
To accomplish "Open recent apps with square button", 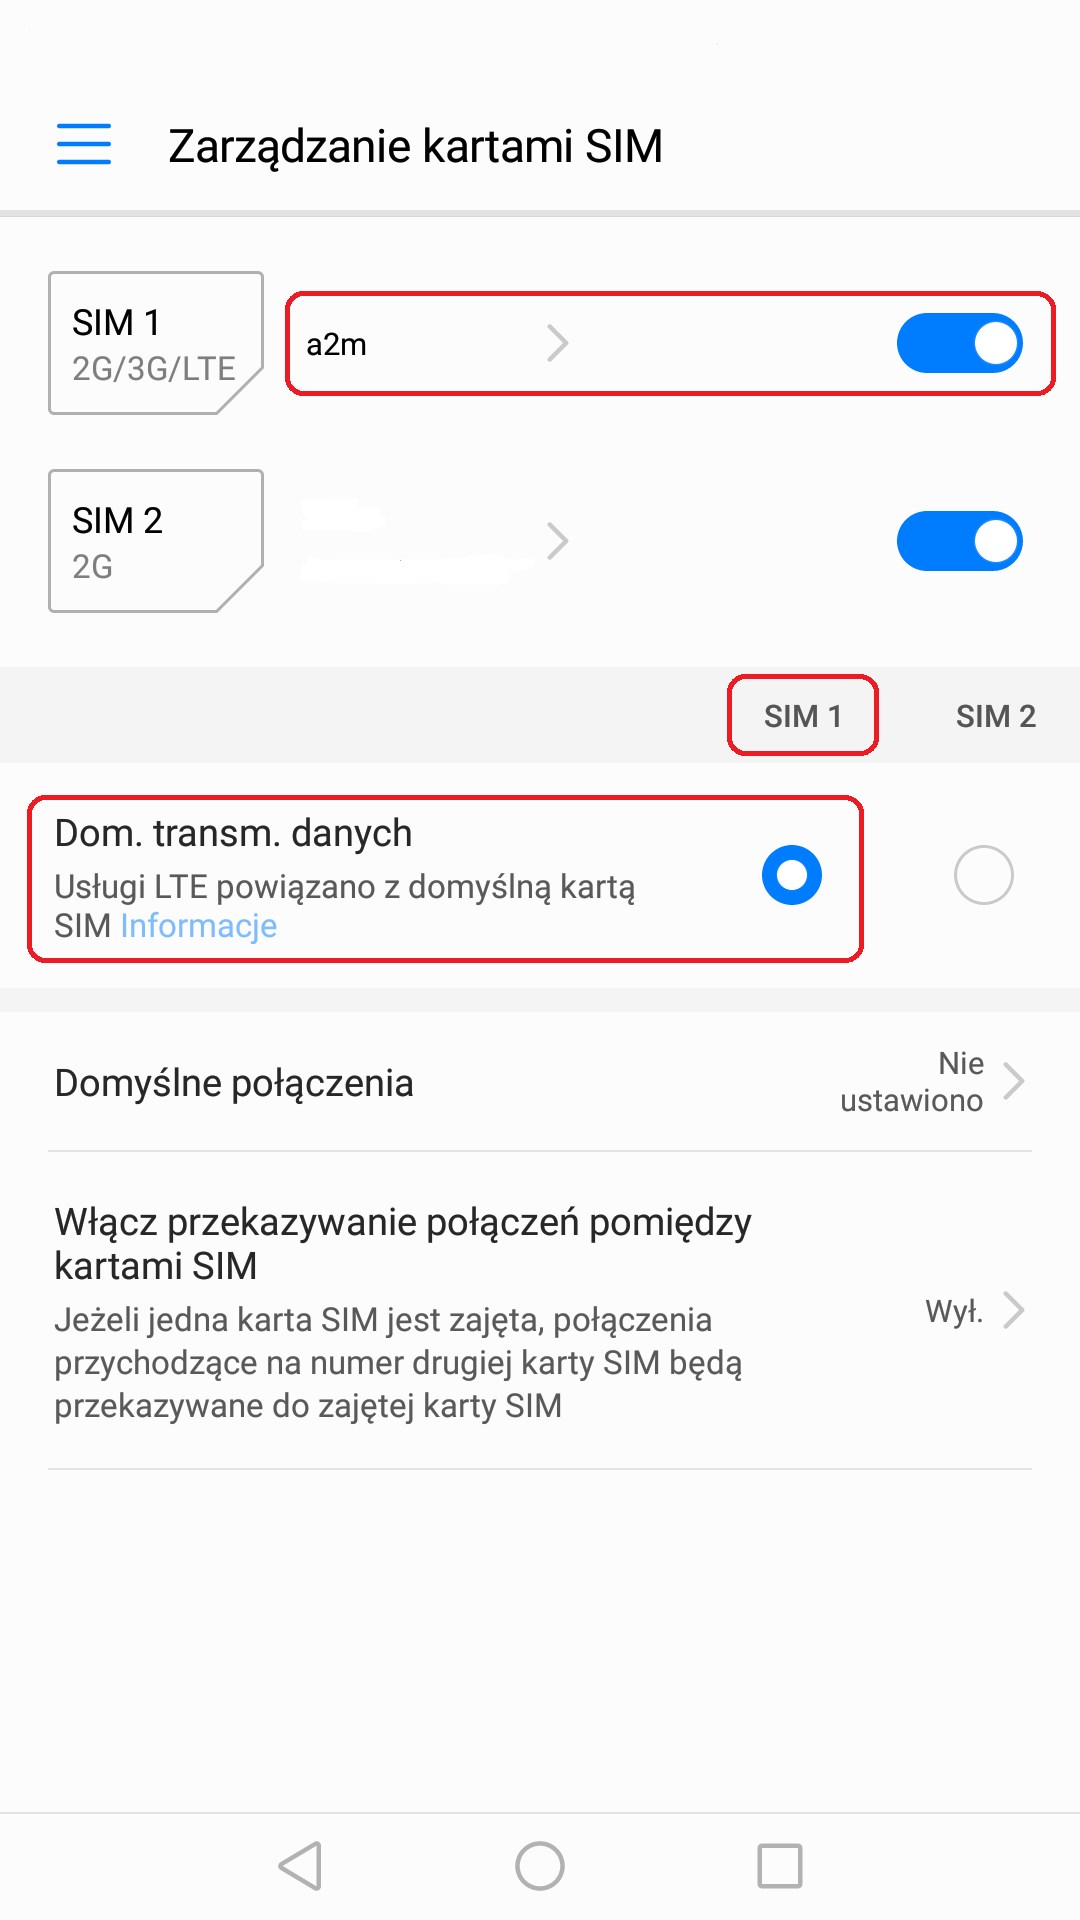I will pyautogui.click(x=779, y=1866).
